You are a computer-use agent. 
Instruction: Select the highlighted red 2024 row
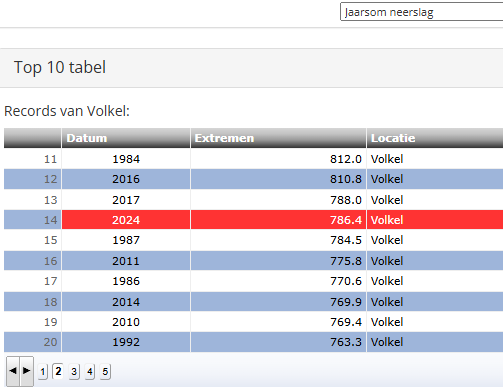(253, 220)
